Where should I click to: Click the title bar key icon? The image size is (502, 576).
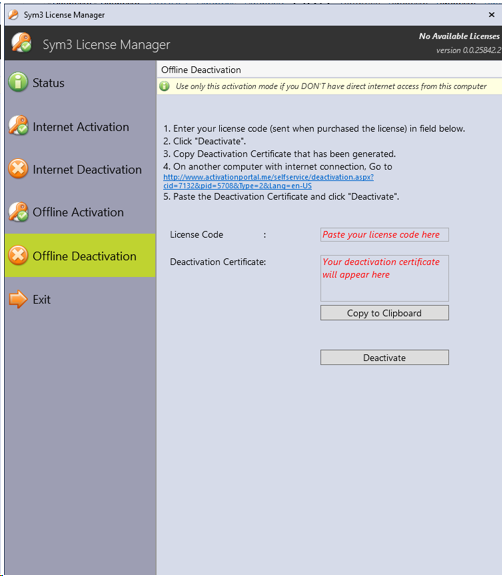13,15
